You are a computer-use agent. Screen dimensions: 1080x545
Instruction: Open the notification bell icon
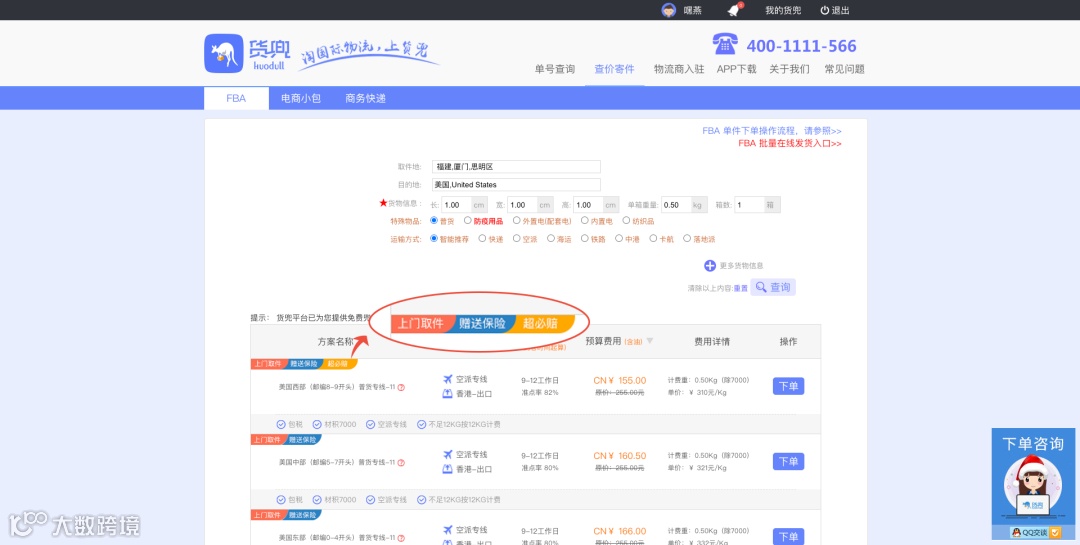[x=734, y=10]
